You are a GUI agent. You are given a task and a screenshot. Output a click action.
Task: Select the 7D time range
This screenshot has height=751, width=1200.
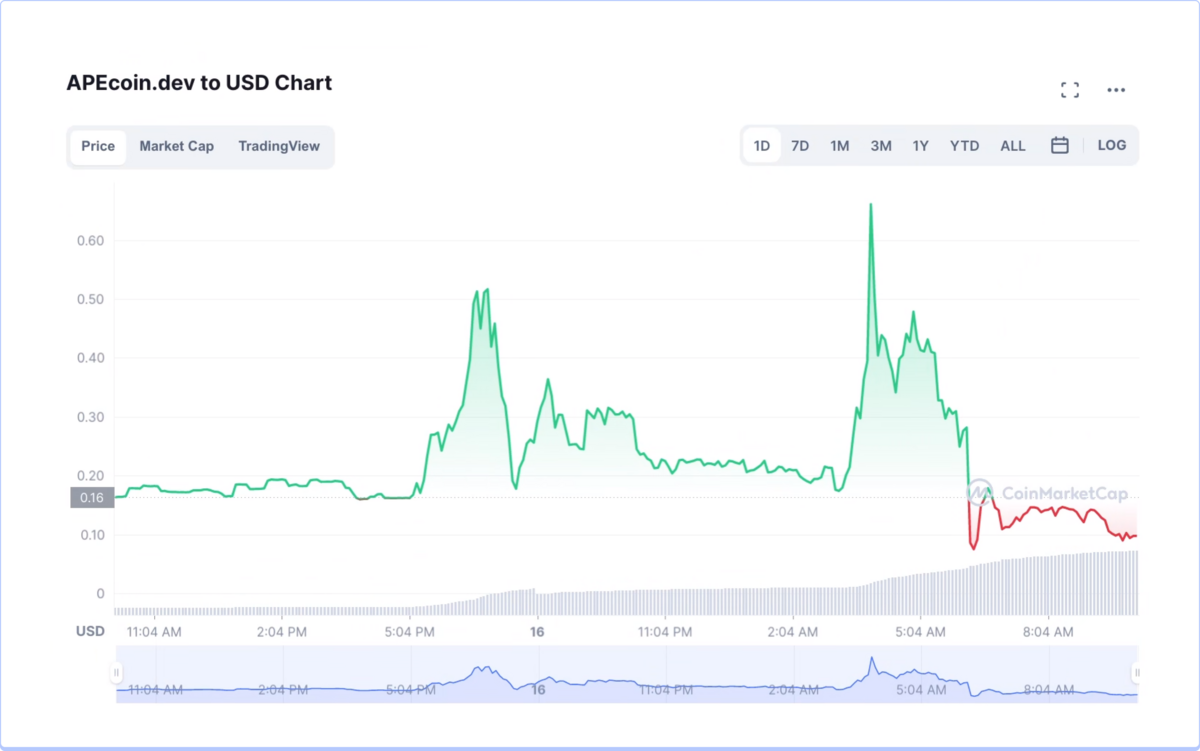click(800, 146)
